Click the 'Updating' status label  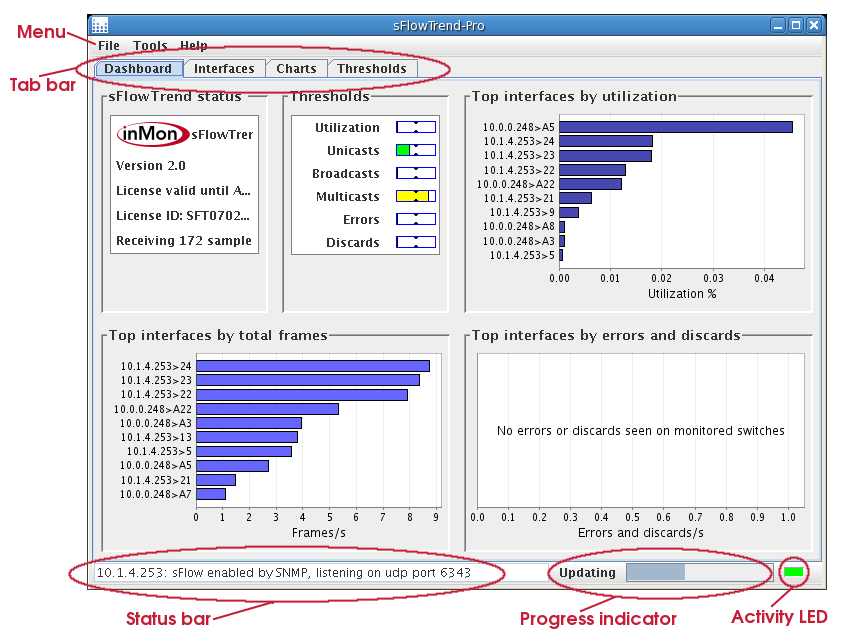click(587, 573)
